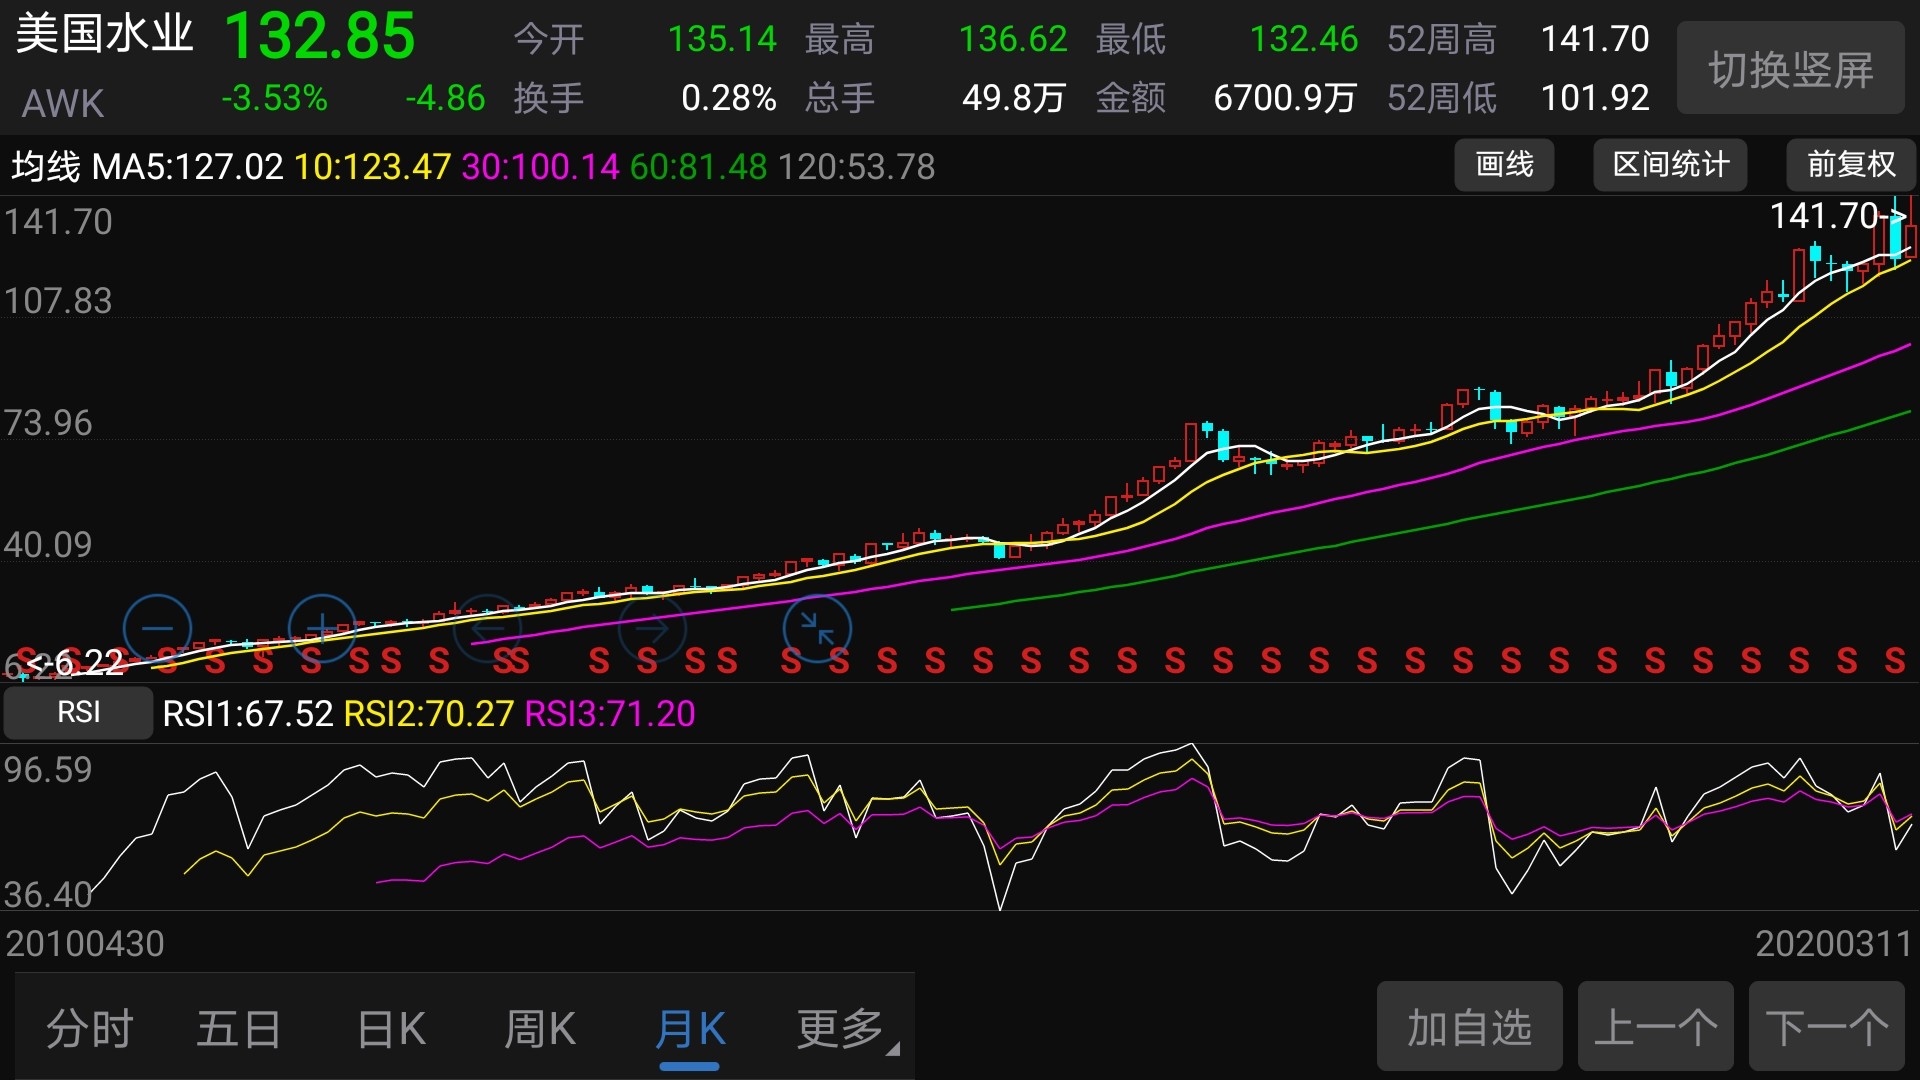
Task: Tap the 今开 value 135.14
Action: [721, 39]
